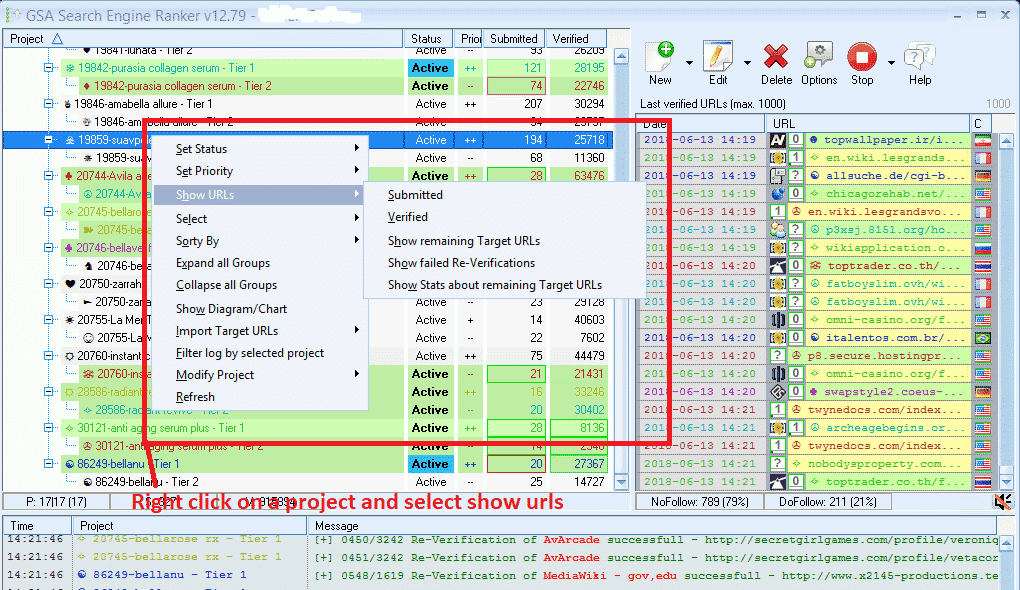Click the icon of 30121-anti aging Tier 1
The image size is (1020, 590).
coord(70,428)
